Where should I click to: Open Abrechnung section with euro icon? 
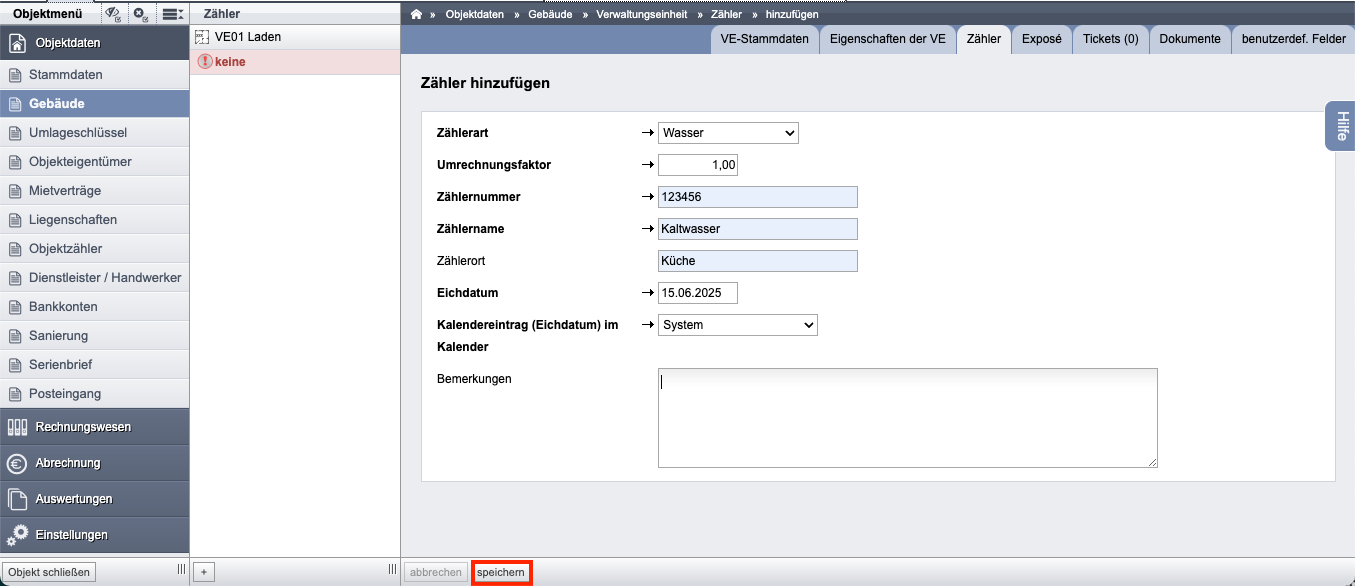click(x=94, y=463)
